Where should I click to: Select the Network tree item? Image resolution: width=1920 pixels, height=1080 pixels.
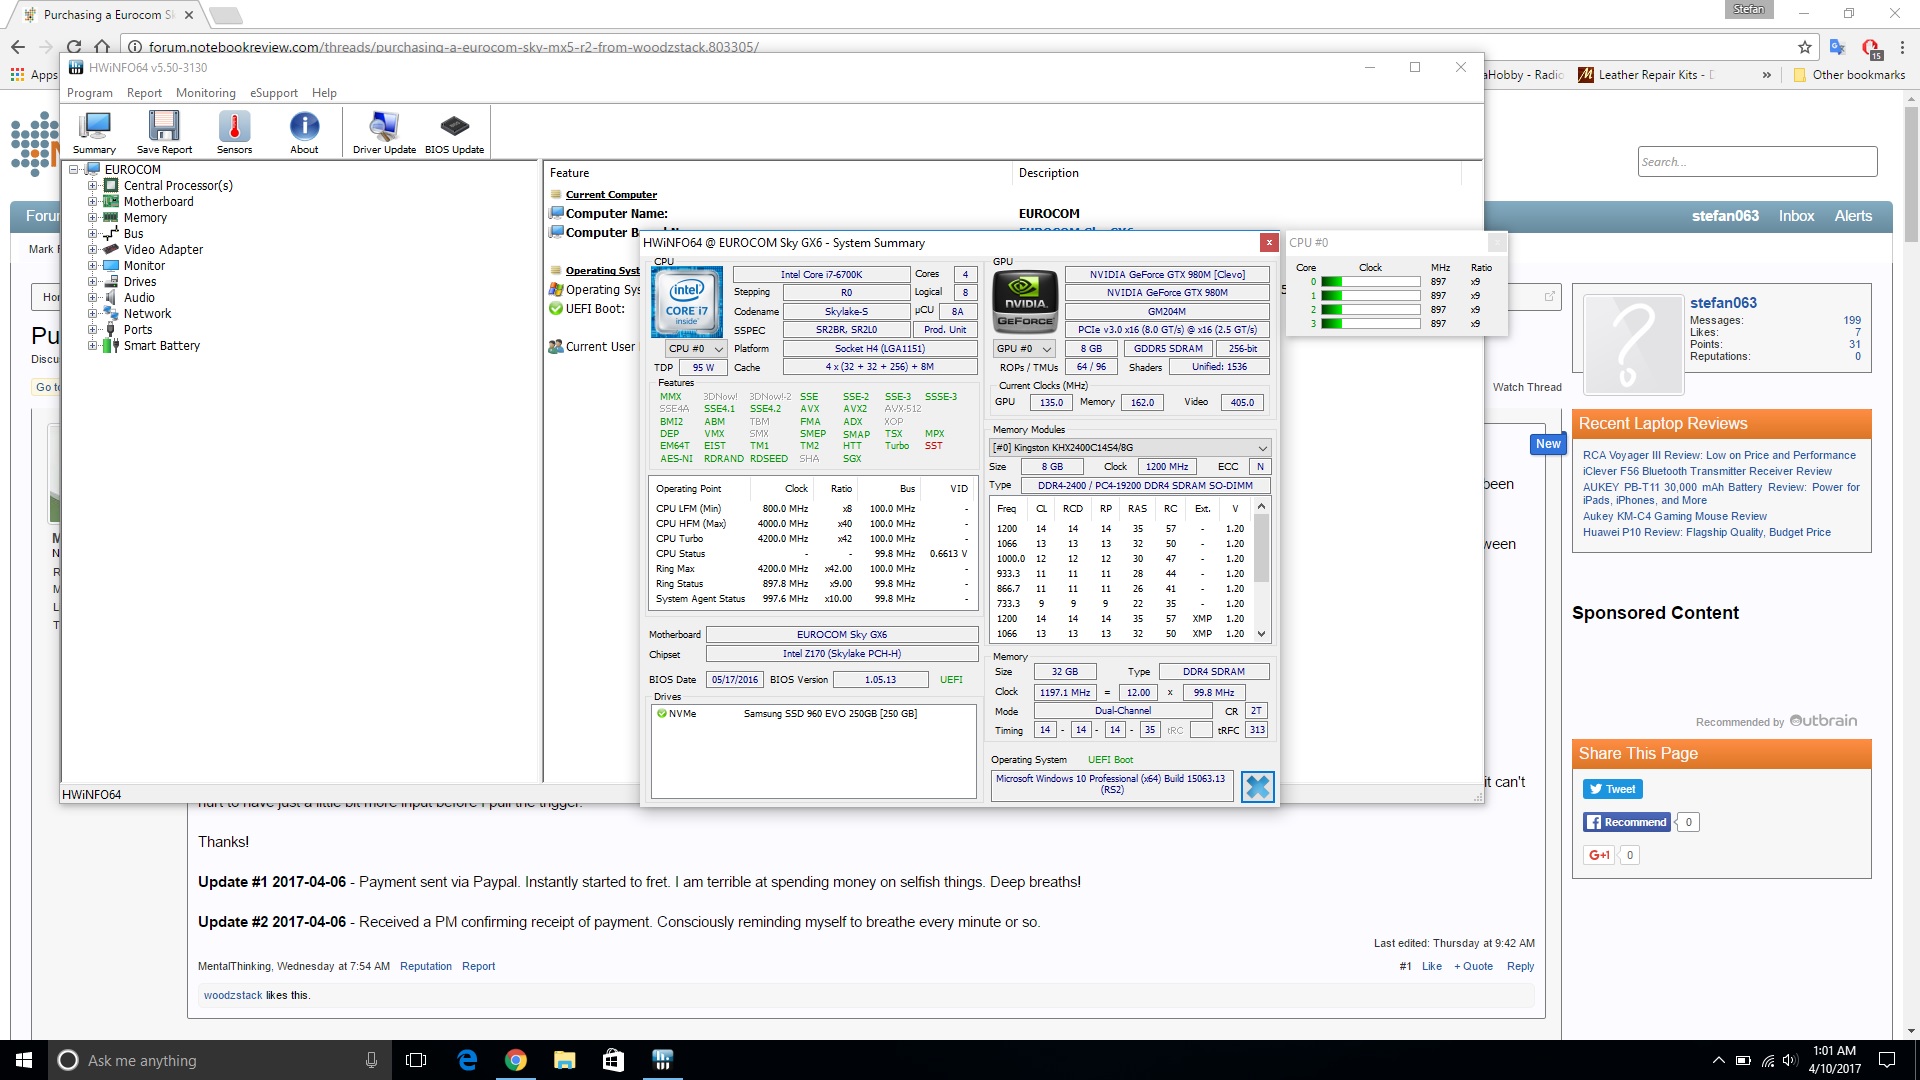click(x=147, y=313)
